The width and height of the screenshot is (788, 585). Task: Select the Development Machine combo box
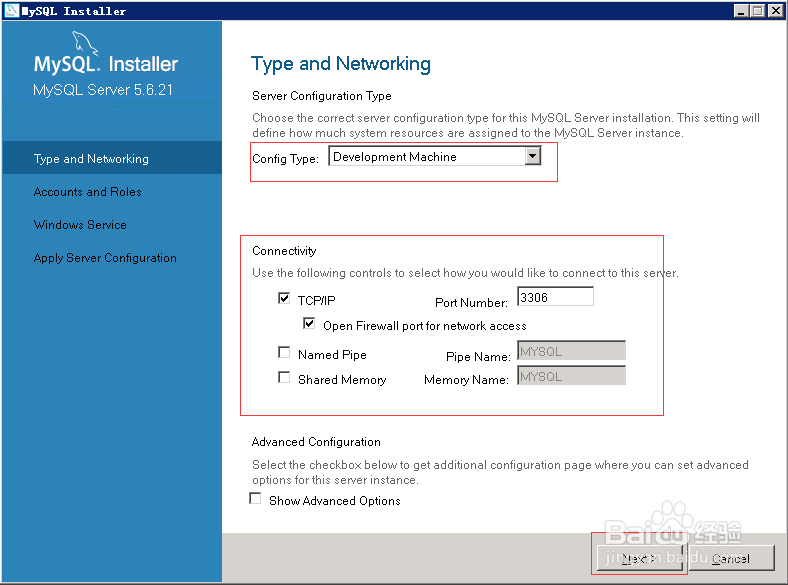(x=435, y=156)
